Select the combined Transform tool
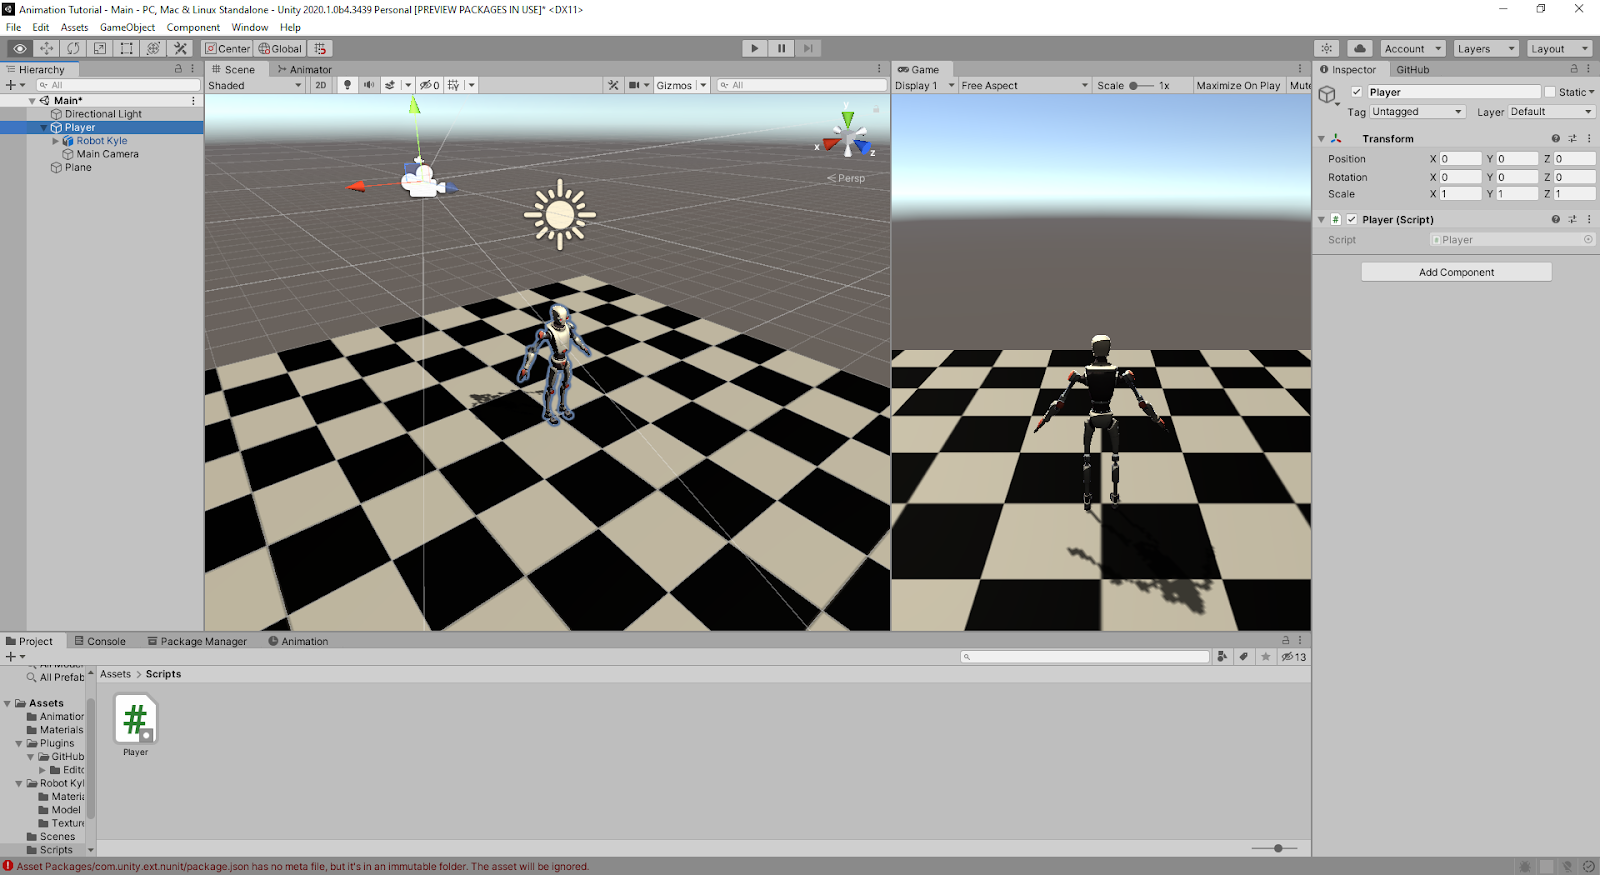The image size is (1600, 875). pos(153,48)
